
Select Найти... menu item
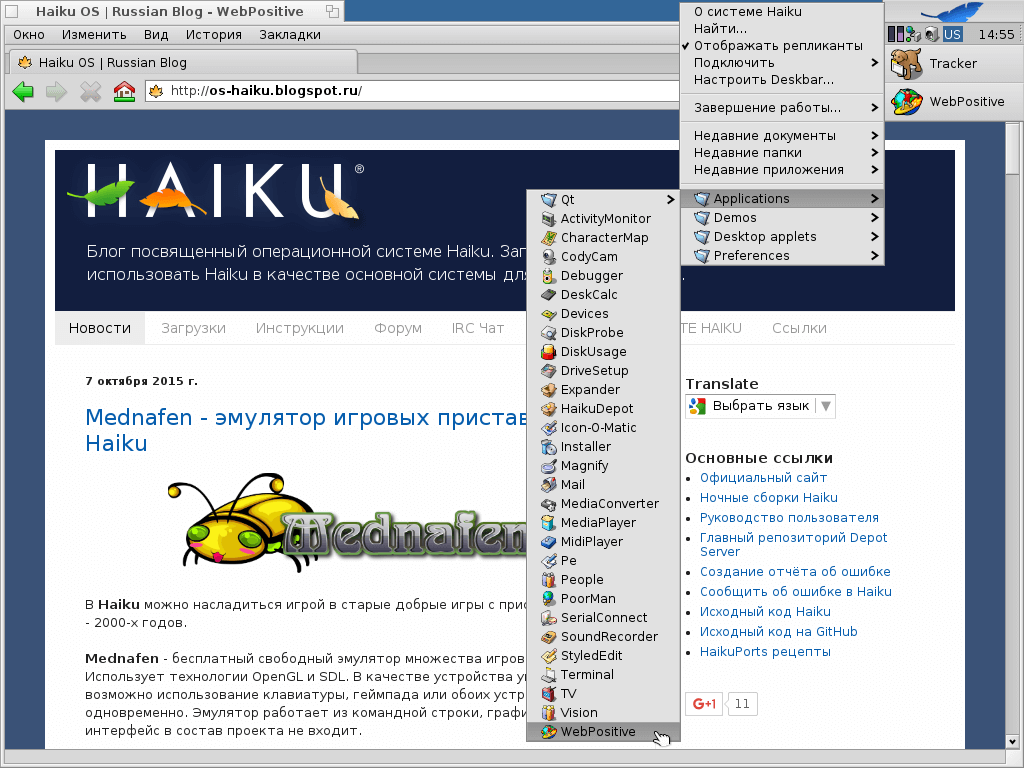[x=782, y=29]
